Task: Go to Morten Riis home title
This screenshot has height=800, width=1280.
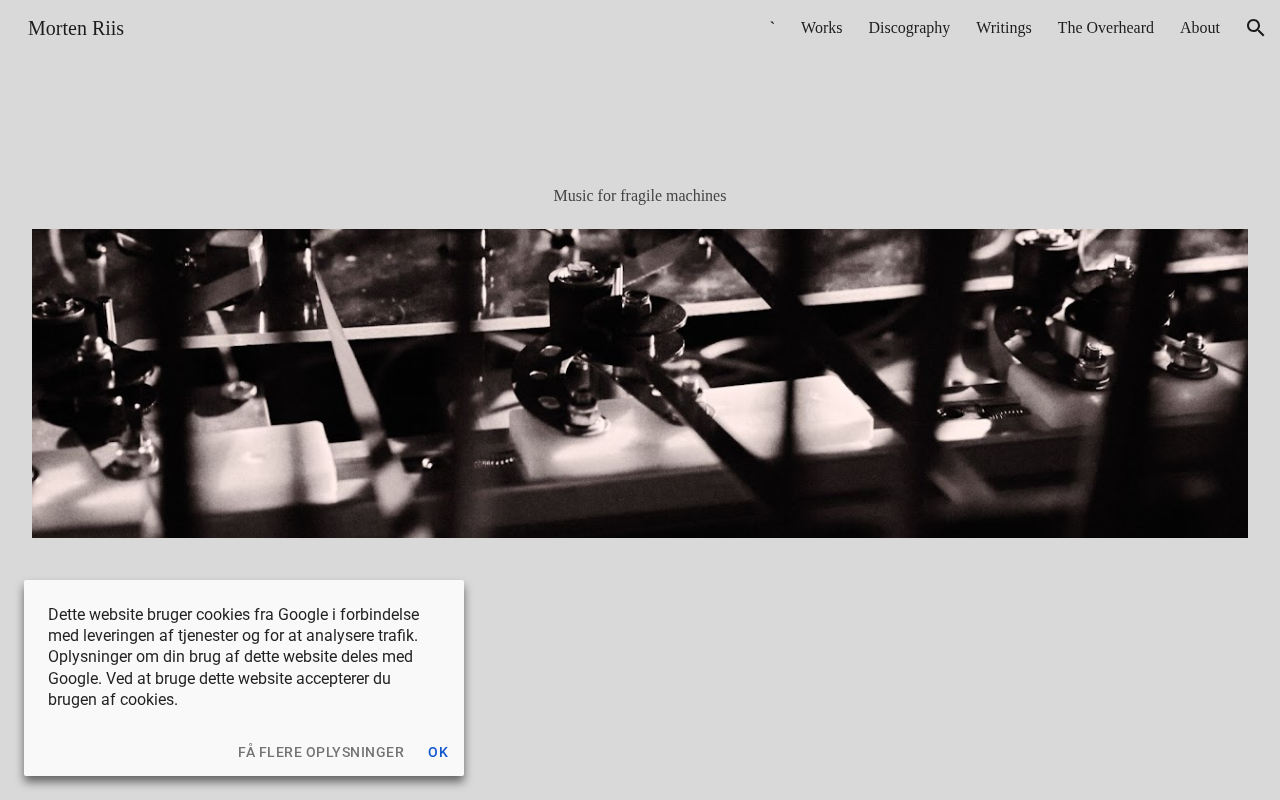Action: 76,28
